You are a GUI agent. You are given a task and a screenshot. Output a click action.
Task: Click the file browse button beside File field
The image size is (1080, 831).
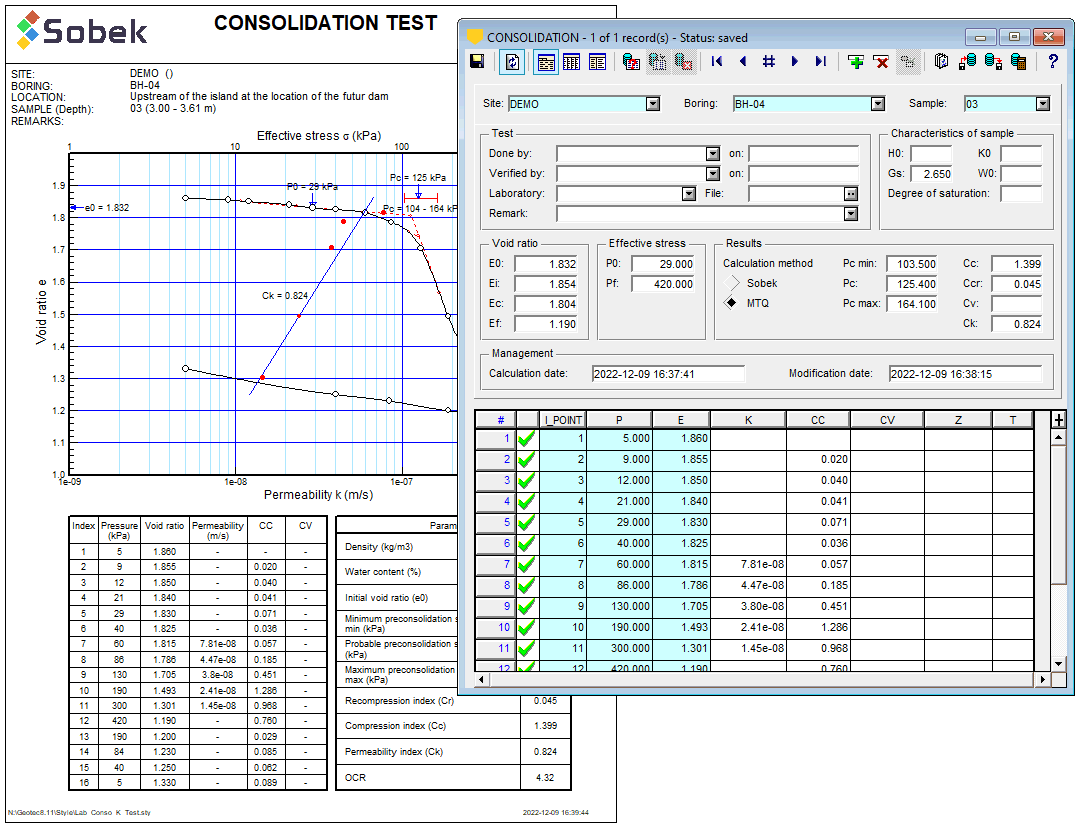coord(851,194)
